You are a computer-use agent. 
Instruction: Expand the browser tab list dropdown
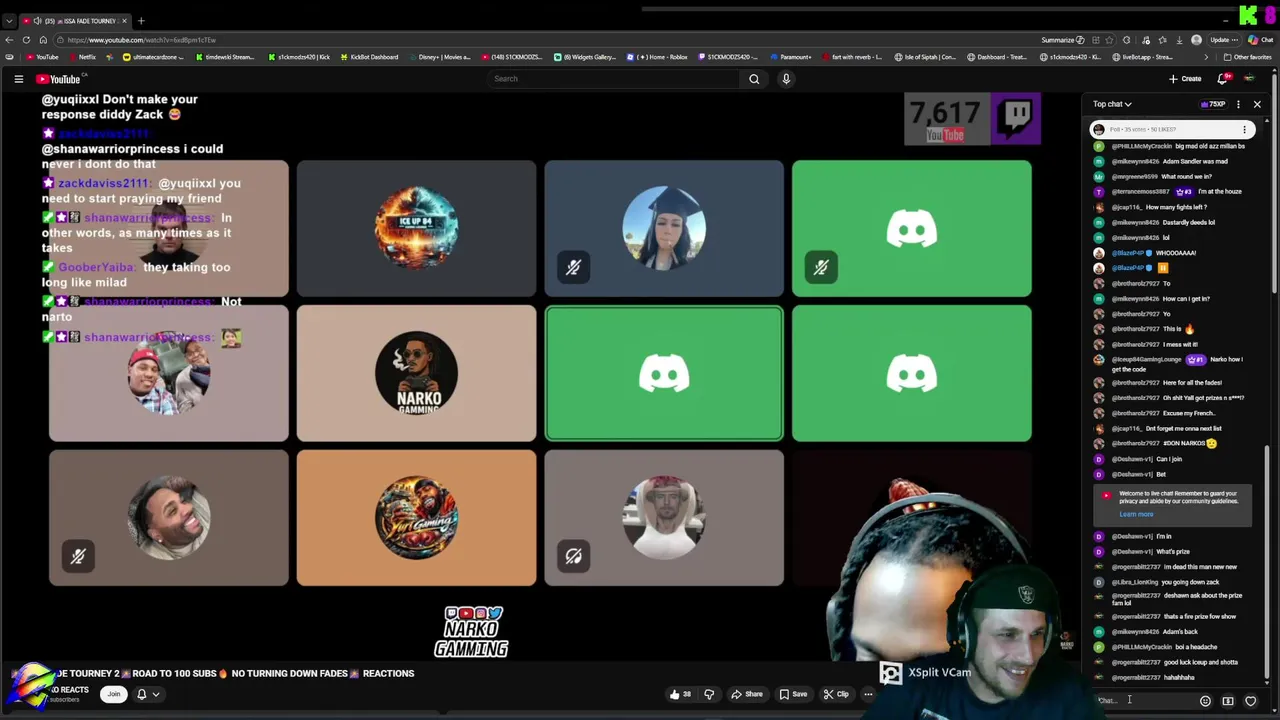point(9,21)
